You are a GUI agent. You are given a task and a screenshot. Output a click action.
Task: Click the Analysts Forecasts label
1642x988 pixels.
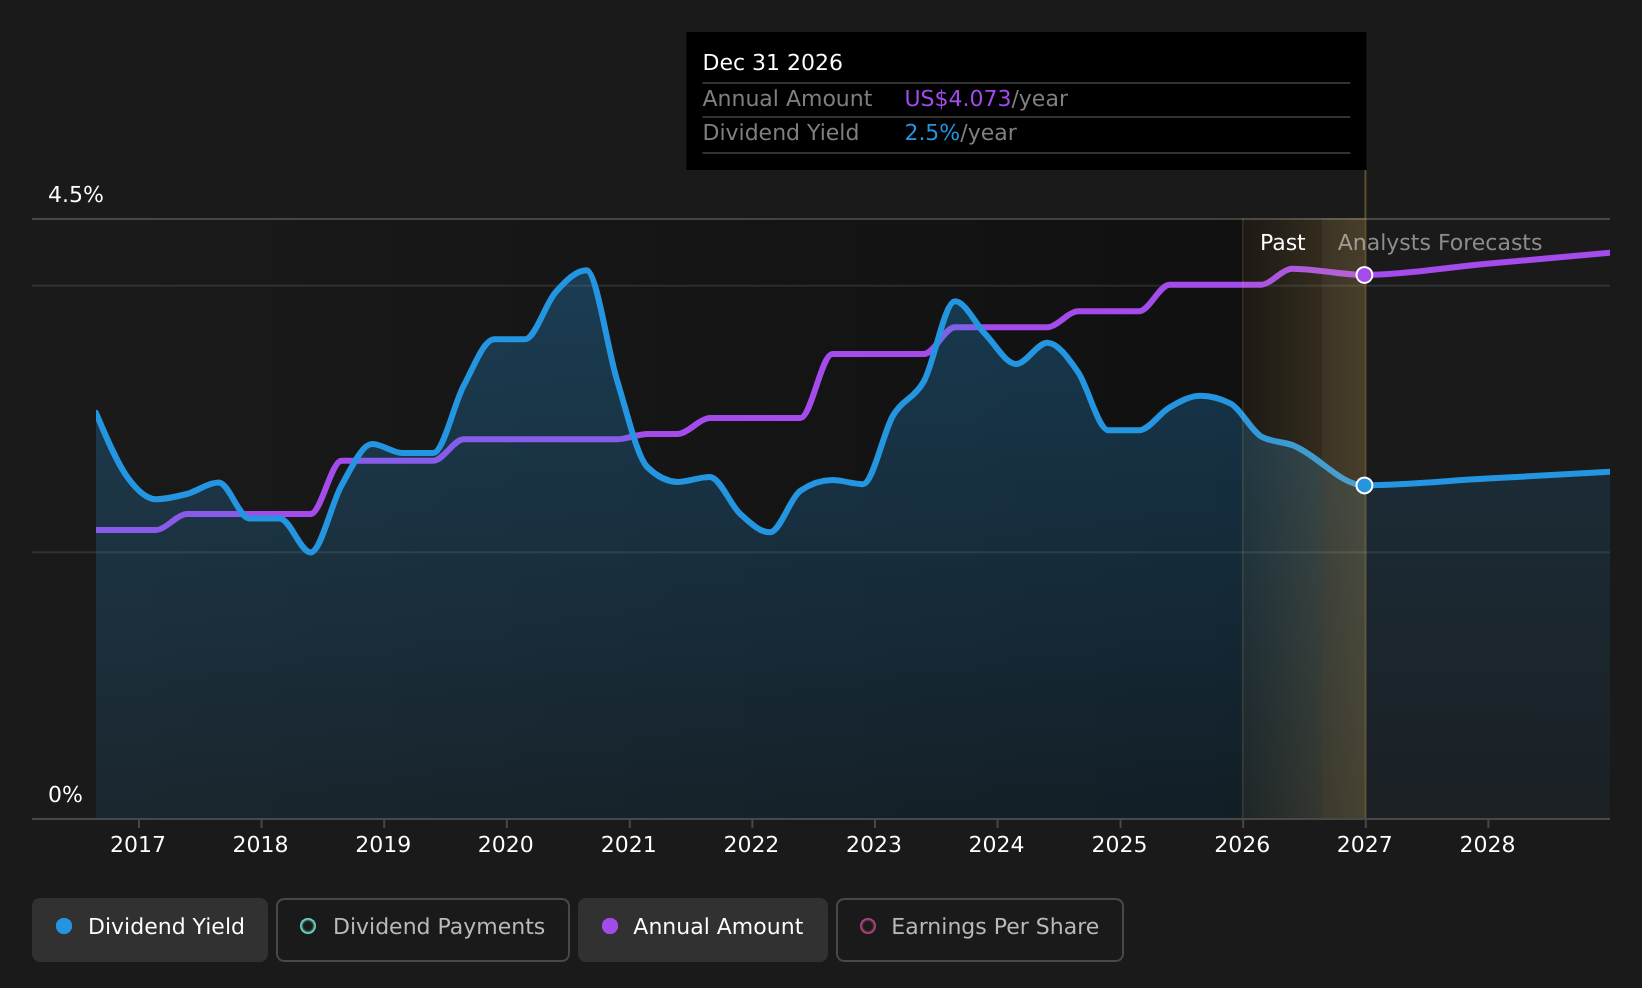click(x=1440, y=243)
